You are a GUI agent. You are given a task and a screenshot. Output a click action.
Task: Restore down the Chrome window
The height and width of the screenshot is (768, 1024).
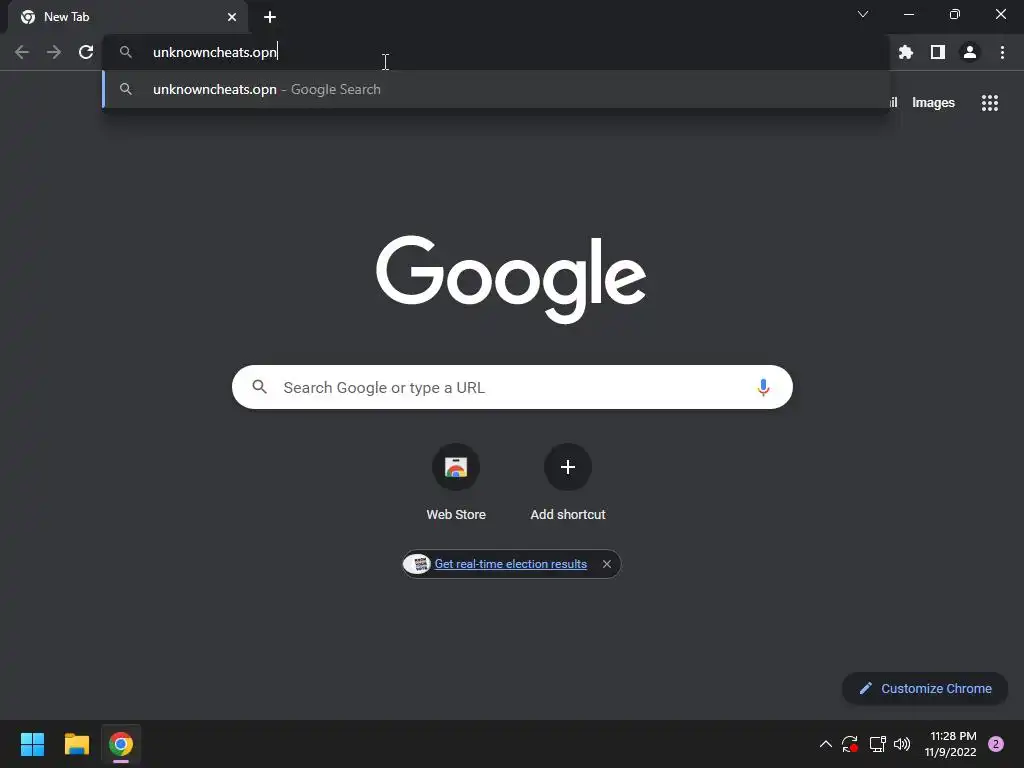click(x=955, y=14)
